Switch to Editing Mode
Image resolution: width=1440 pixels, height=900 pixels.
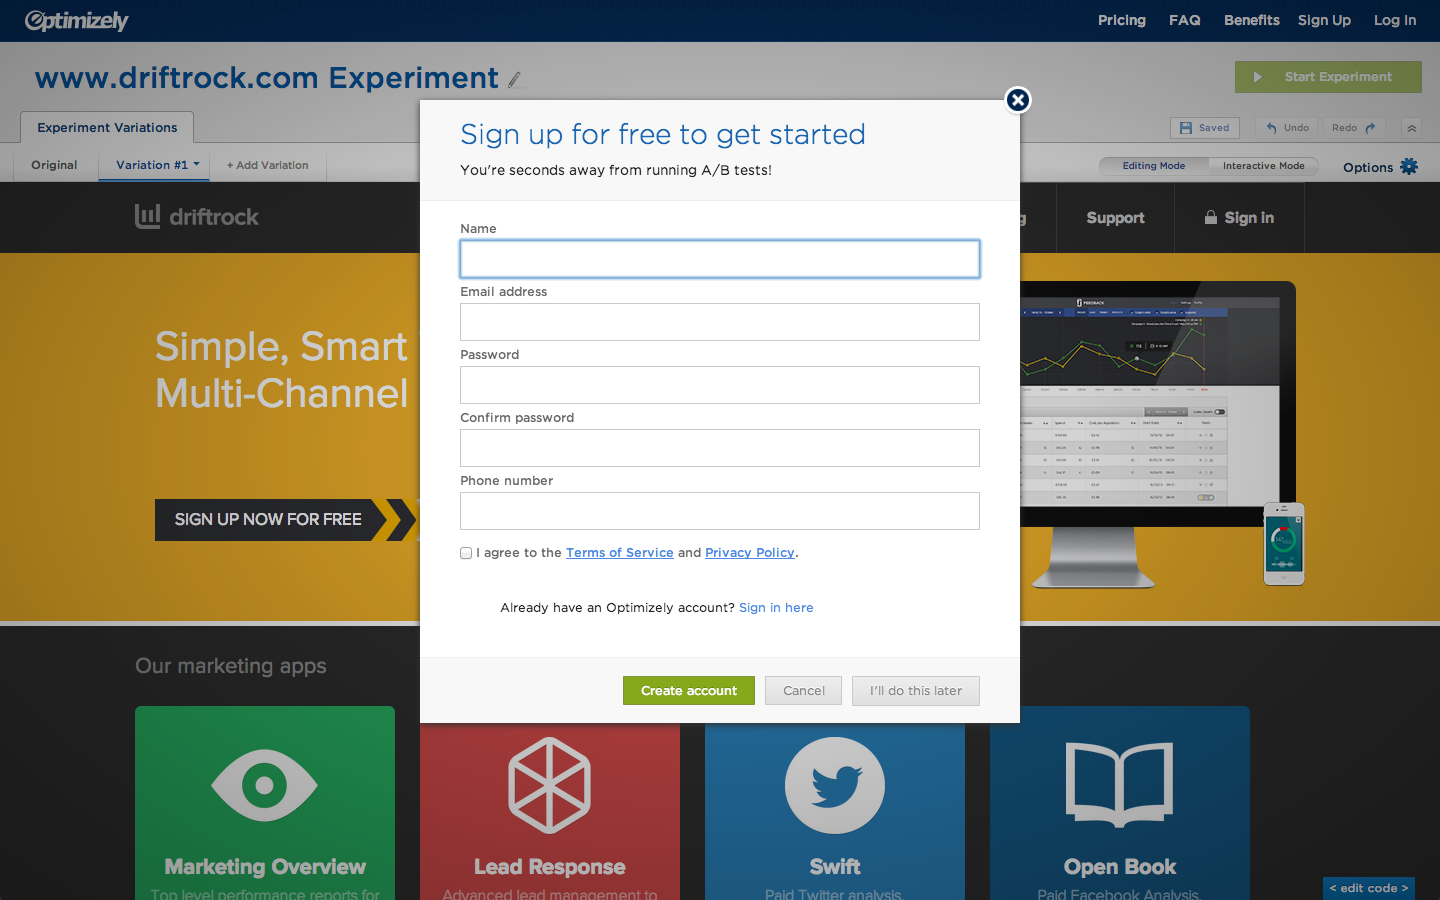(1153, 166)
